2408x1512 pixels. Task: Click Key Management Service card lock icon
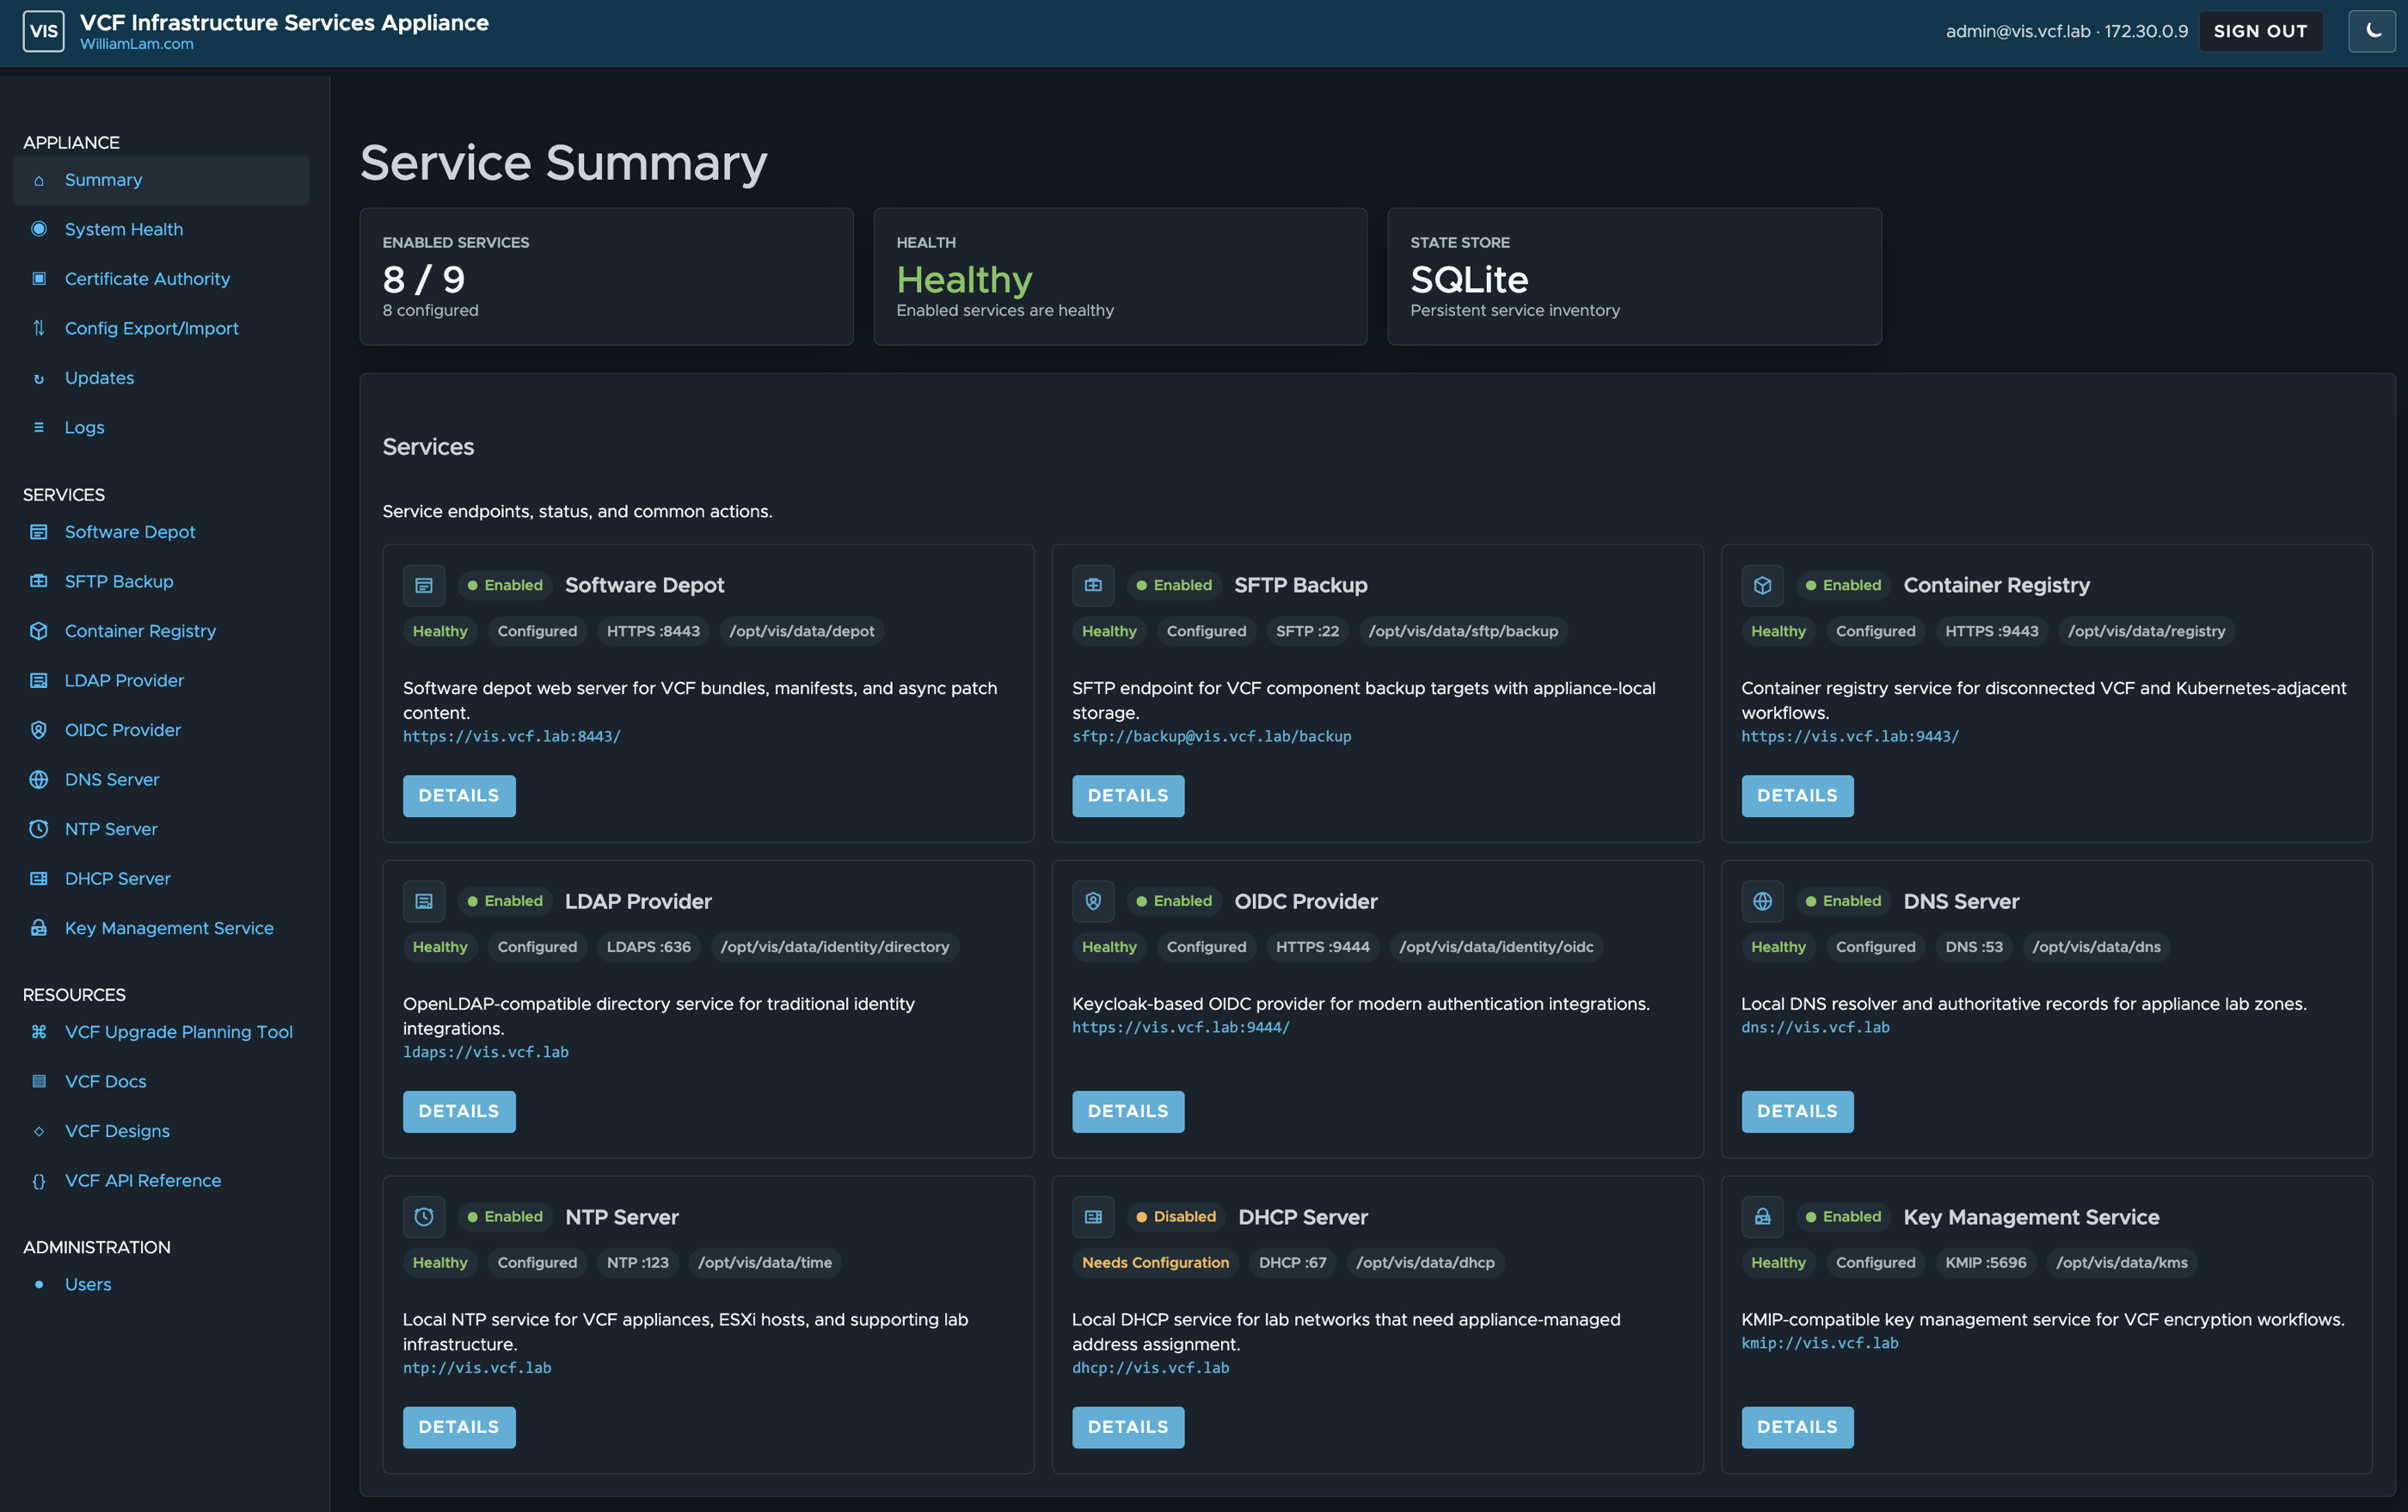pyautogui.click(x=1762, y=1217)
